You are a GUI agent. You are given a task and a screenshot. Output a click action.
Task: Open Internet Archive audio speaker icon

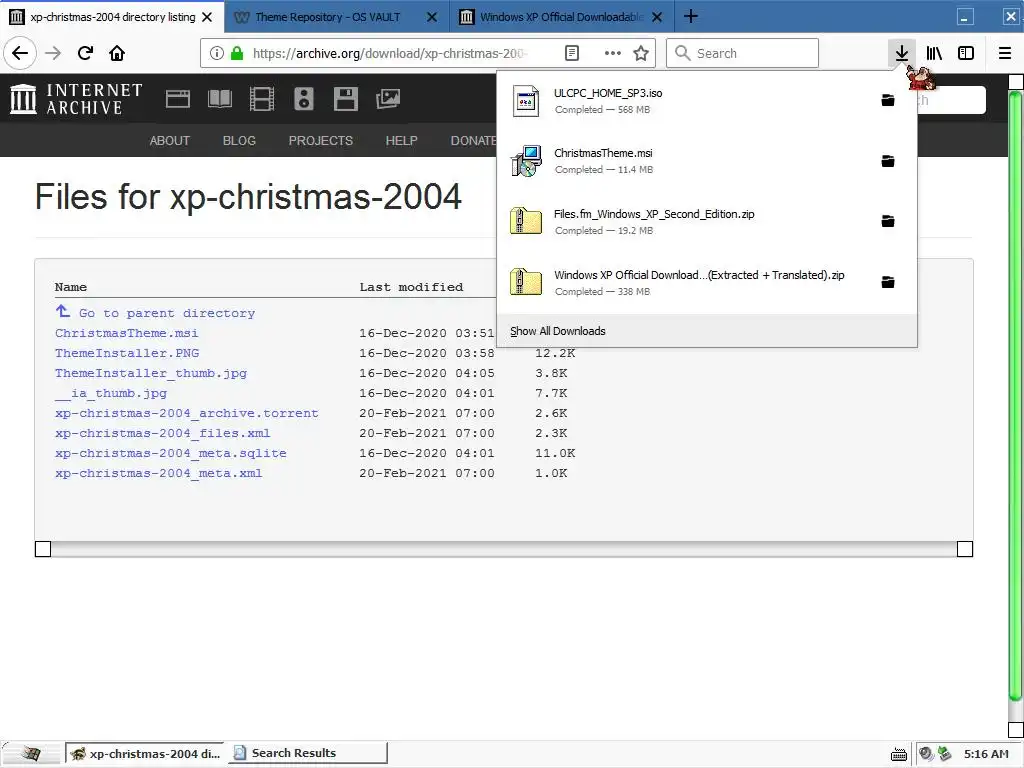(x=304, y=99)
